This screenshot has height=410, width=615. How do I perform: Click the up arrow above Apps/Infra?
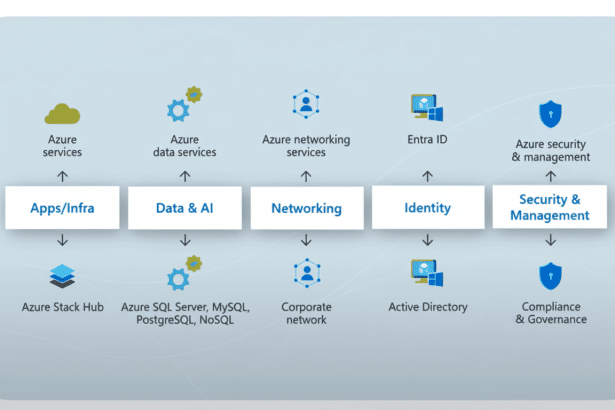[63, 176]
